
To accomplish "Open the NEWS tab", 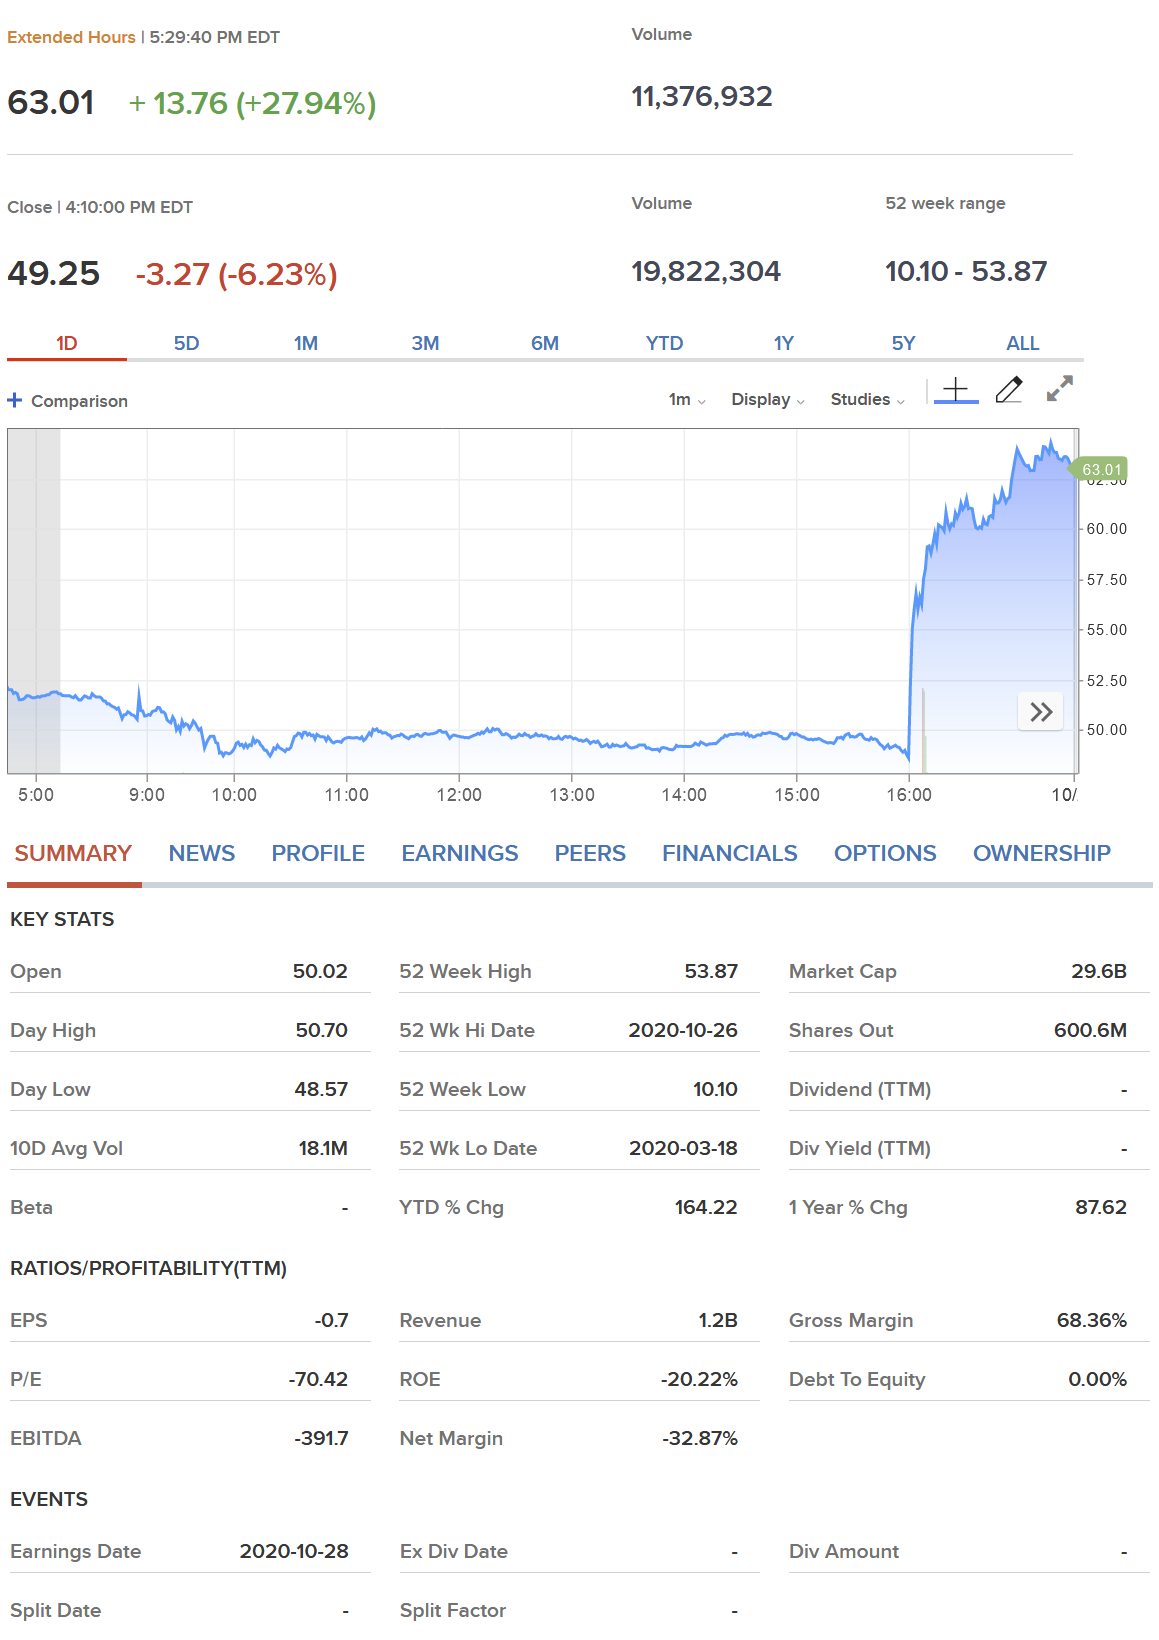I will click(x=201, y=854).
